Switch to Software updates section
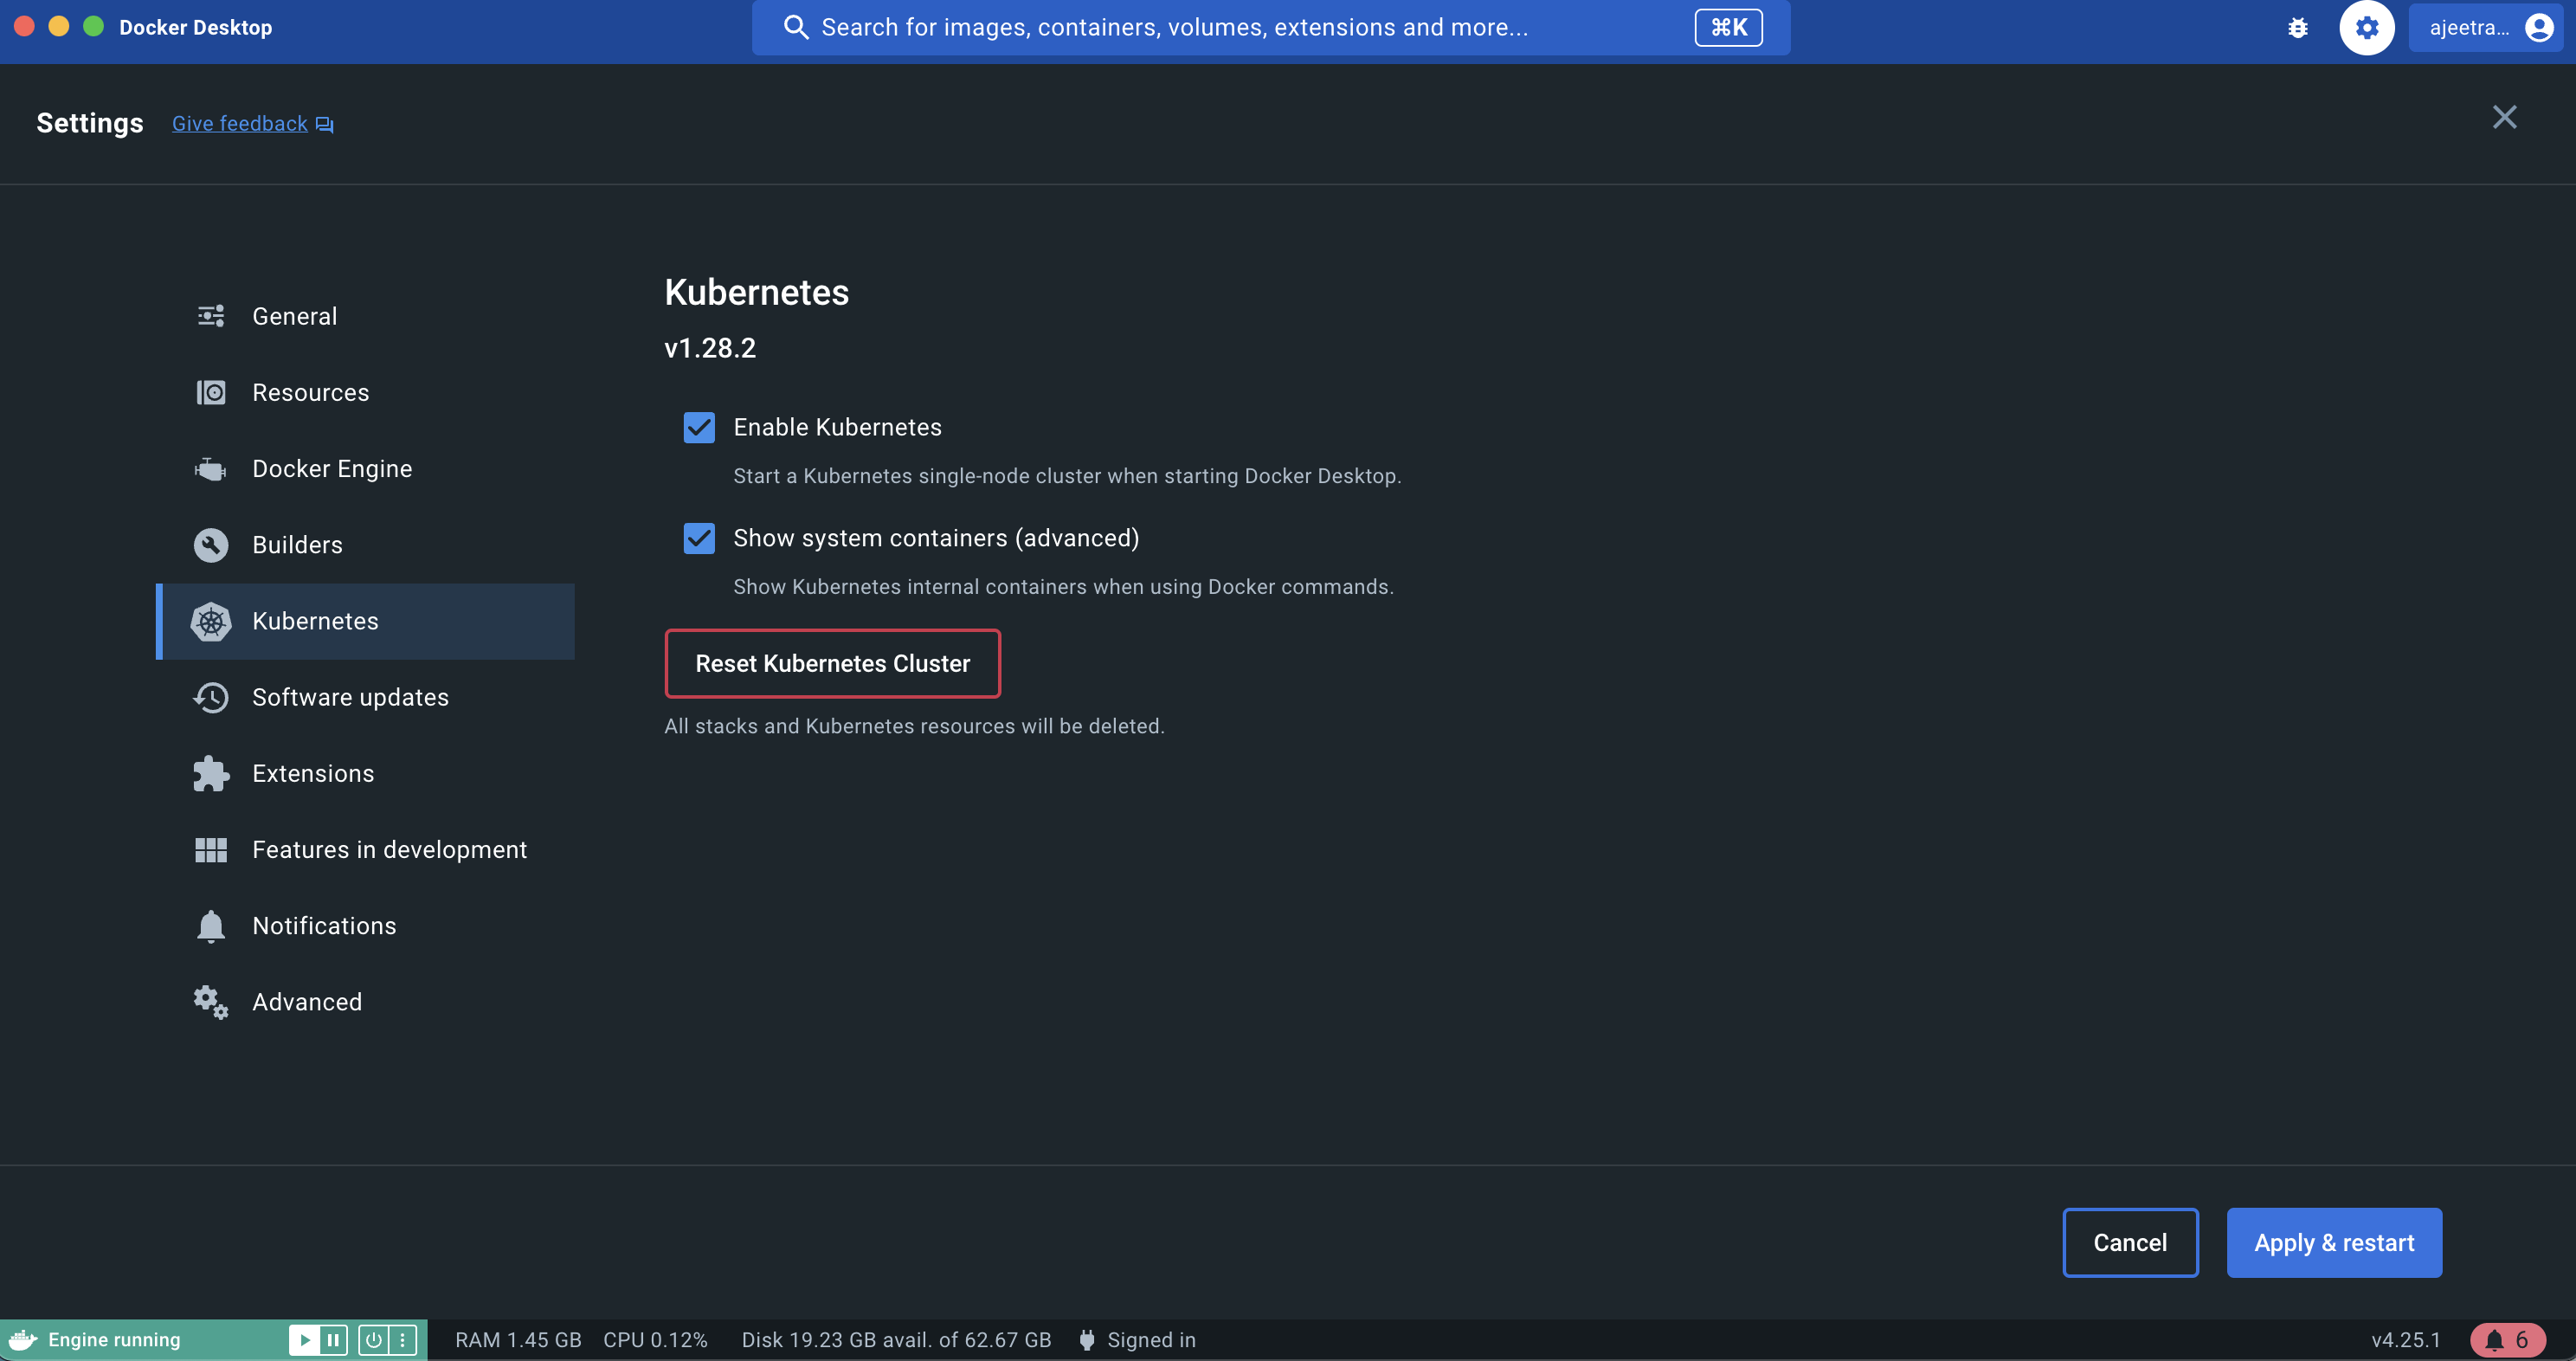The image size is (2576, 1361). pos(350,697)
